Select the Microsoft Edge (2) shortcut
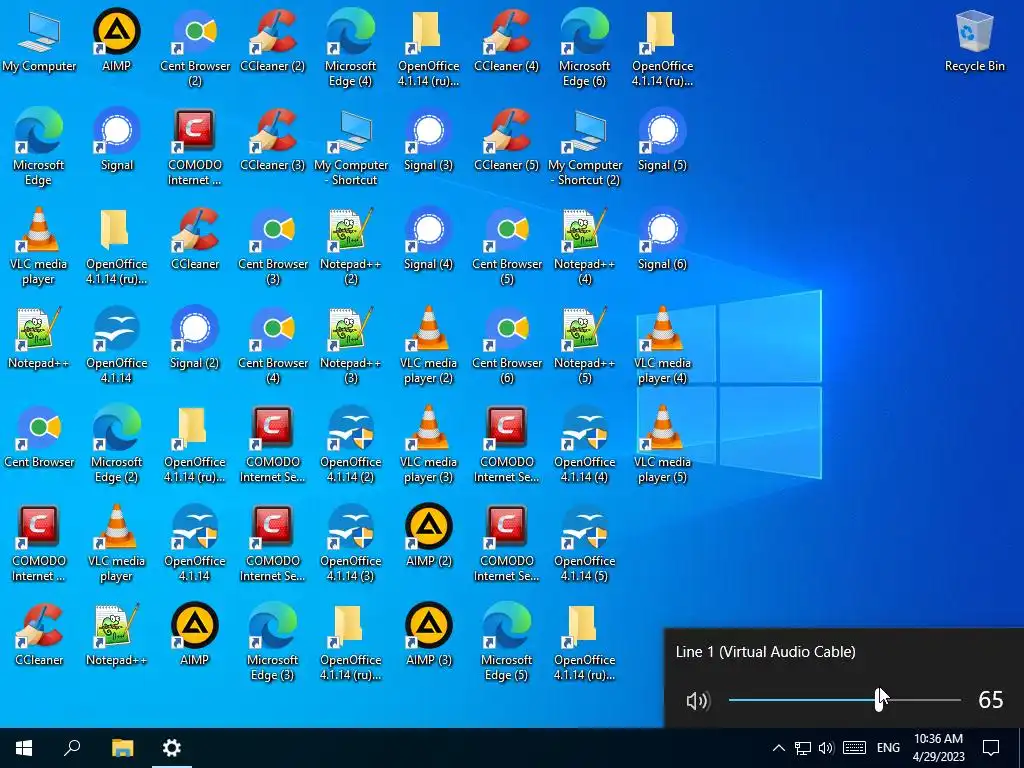1024x768 pixels. [116, 444]
